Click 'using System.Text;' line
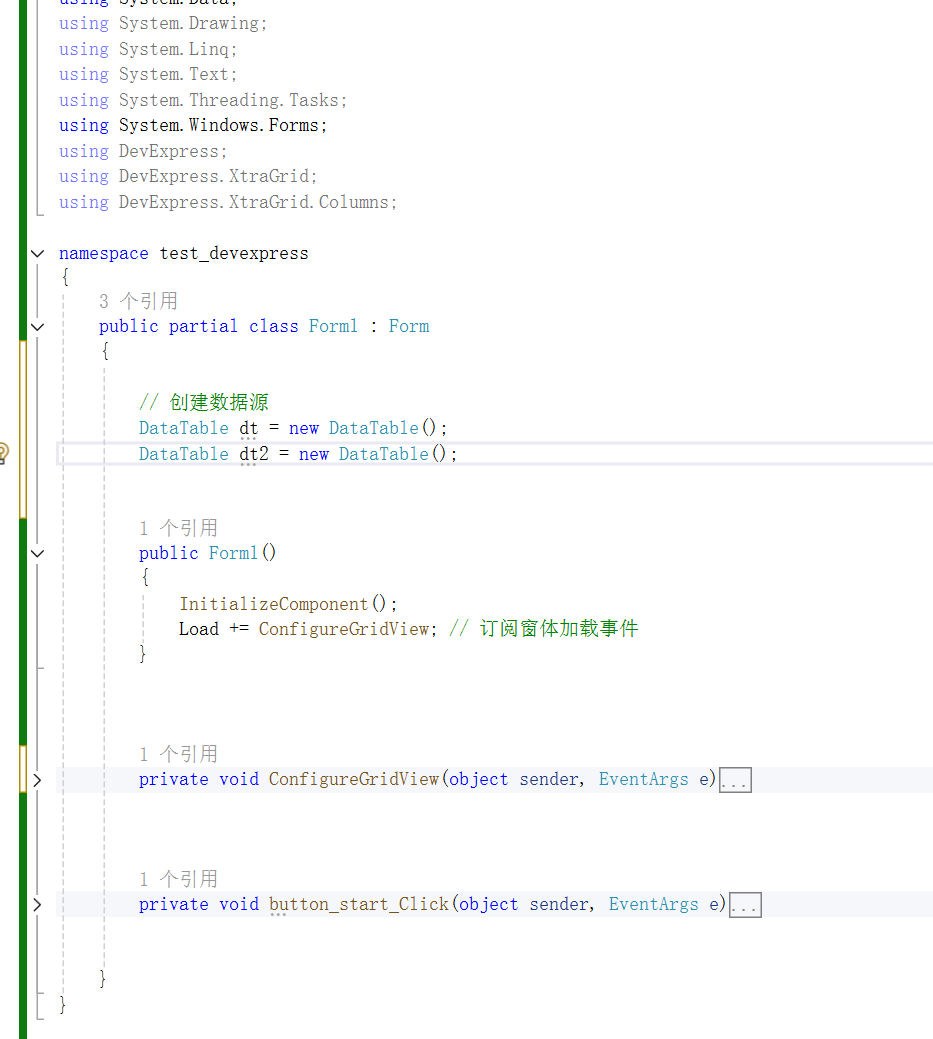Viewport: 933px width, 1039px height. [148, 74]
